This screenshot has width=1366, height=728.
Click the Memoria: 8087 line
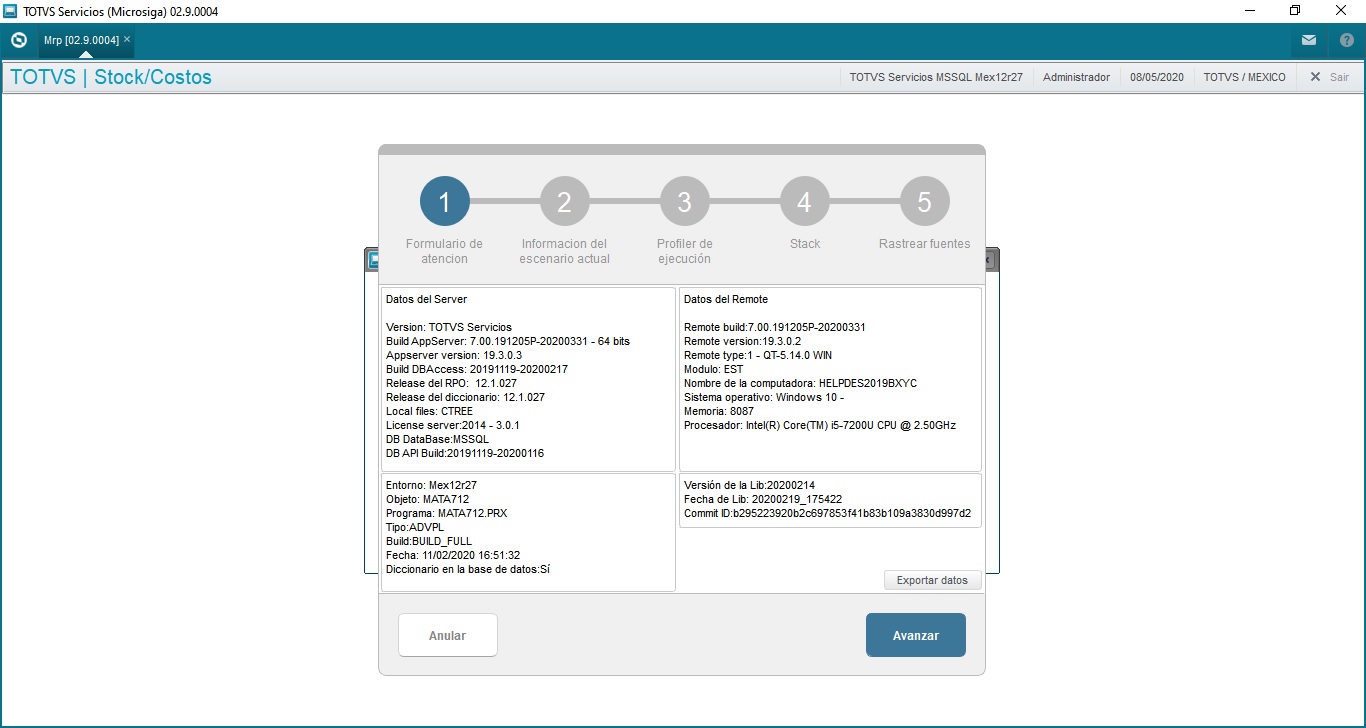coord(719,411)
